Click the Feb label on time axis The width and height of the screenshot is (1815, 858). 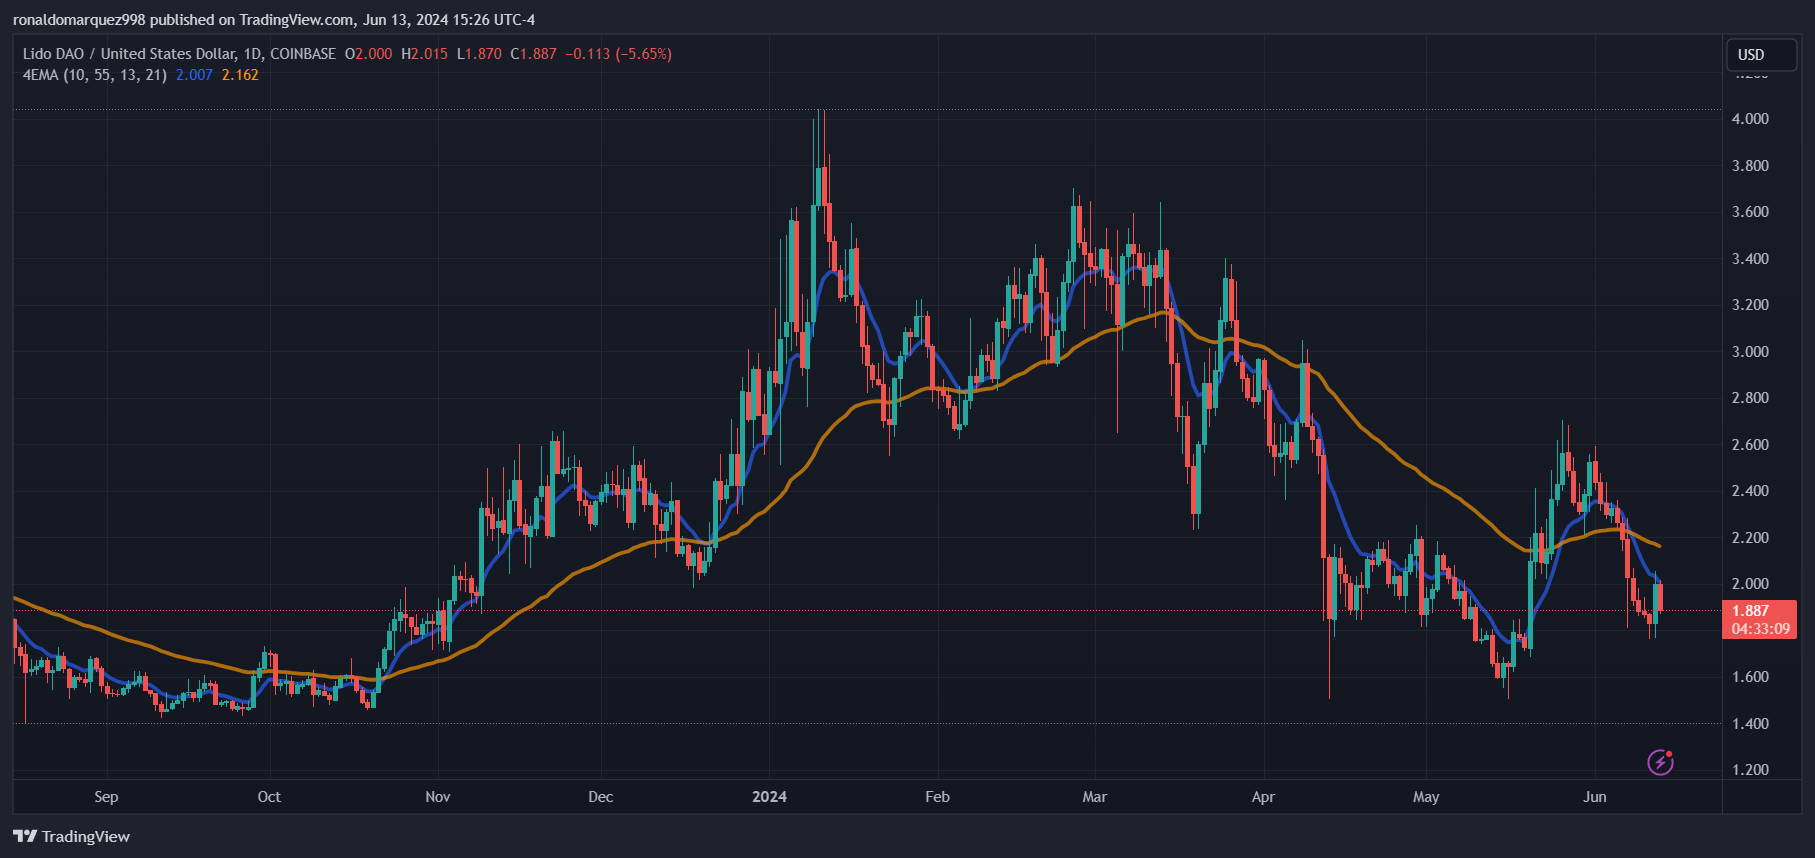[937, 797]
